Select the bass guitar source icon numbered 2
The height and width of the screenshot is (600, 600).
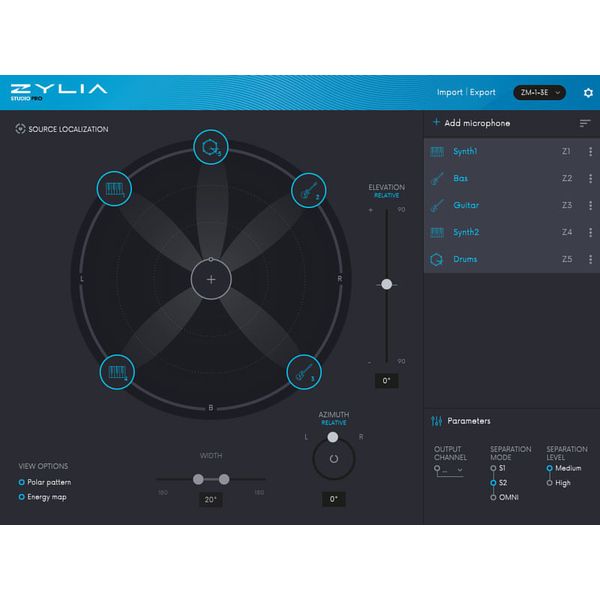[x=308, y=191]
